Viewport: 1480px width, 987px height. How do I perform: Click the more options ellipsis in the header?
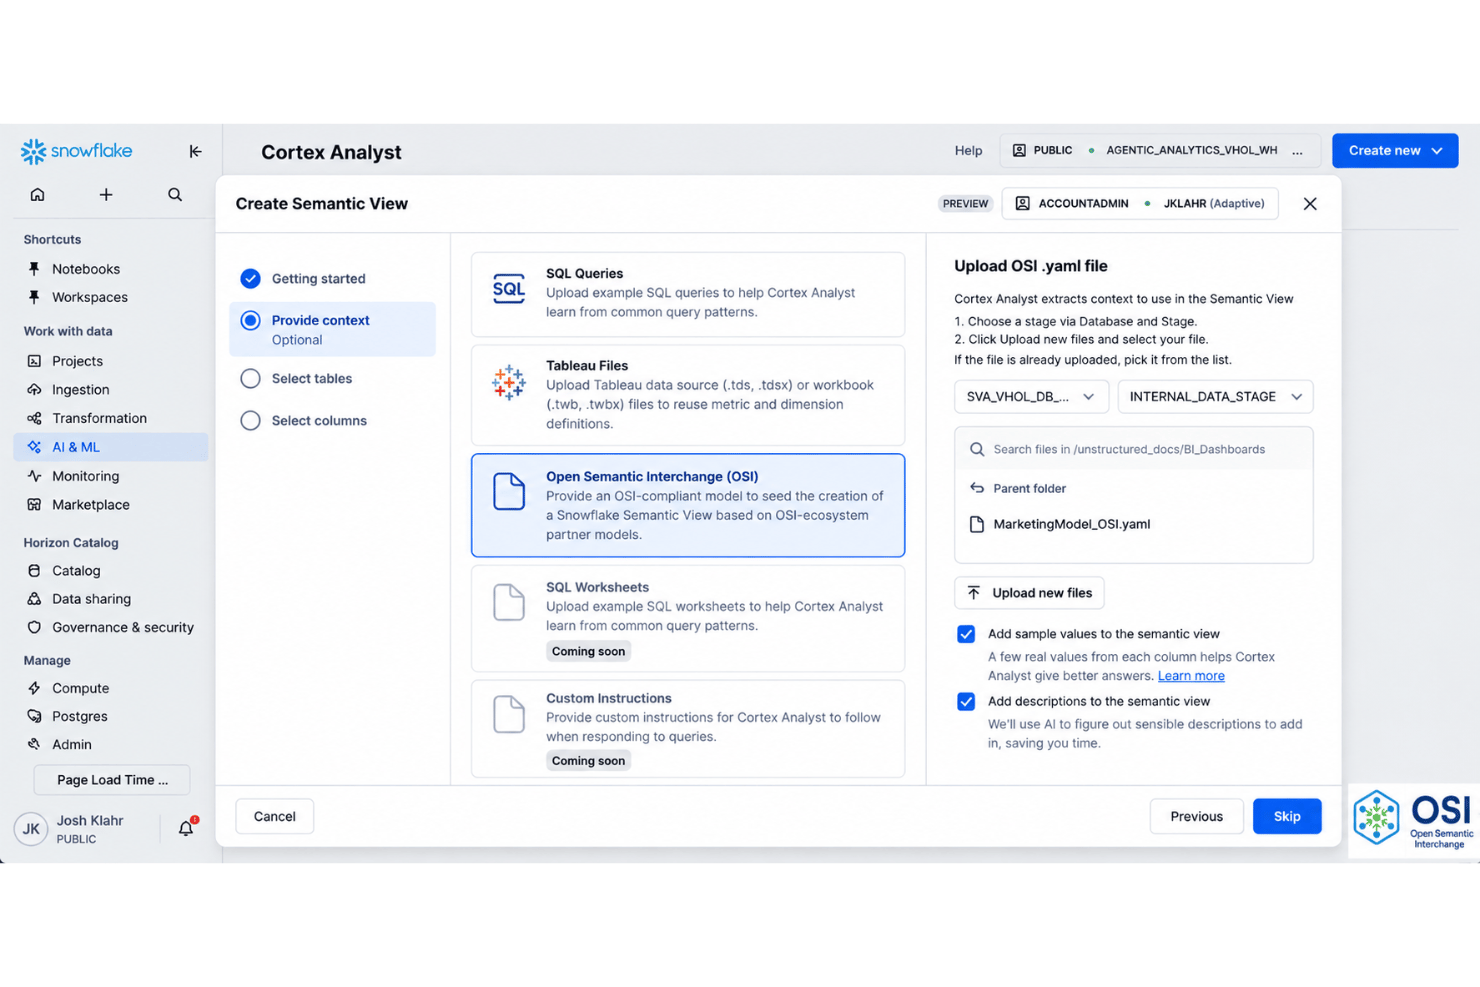tap(1298, 151)
